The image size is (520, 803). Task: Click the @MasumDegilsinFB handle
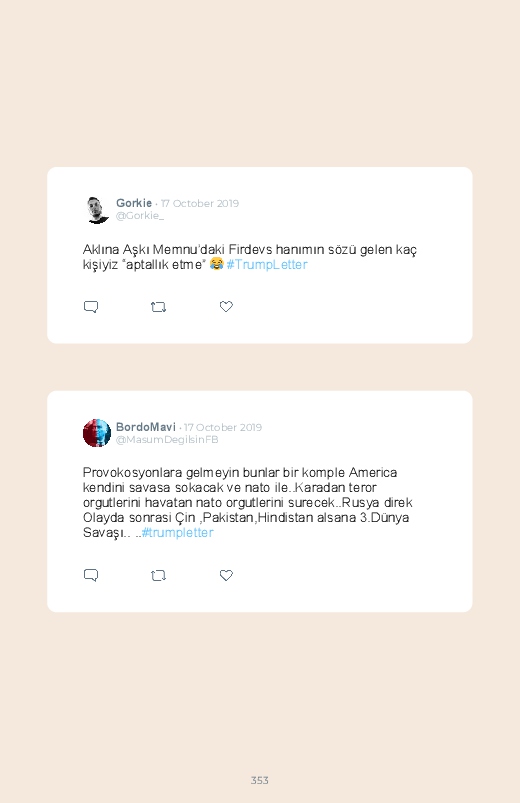(x=167, y=439)
